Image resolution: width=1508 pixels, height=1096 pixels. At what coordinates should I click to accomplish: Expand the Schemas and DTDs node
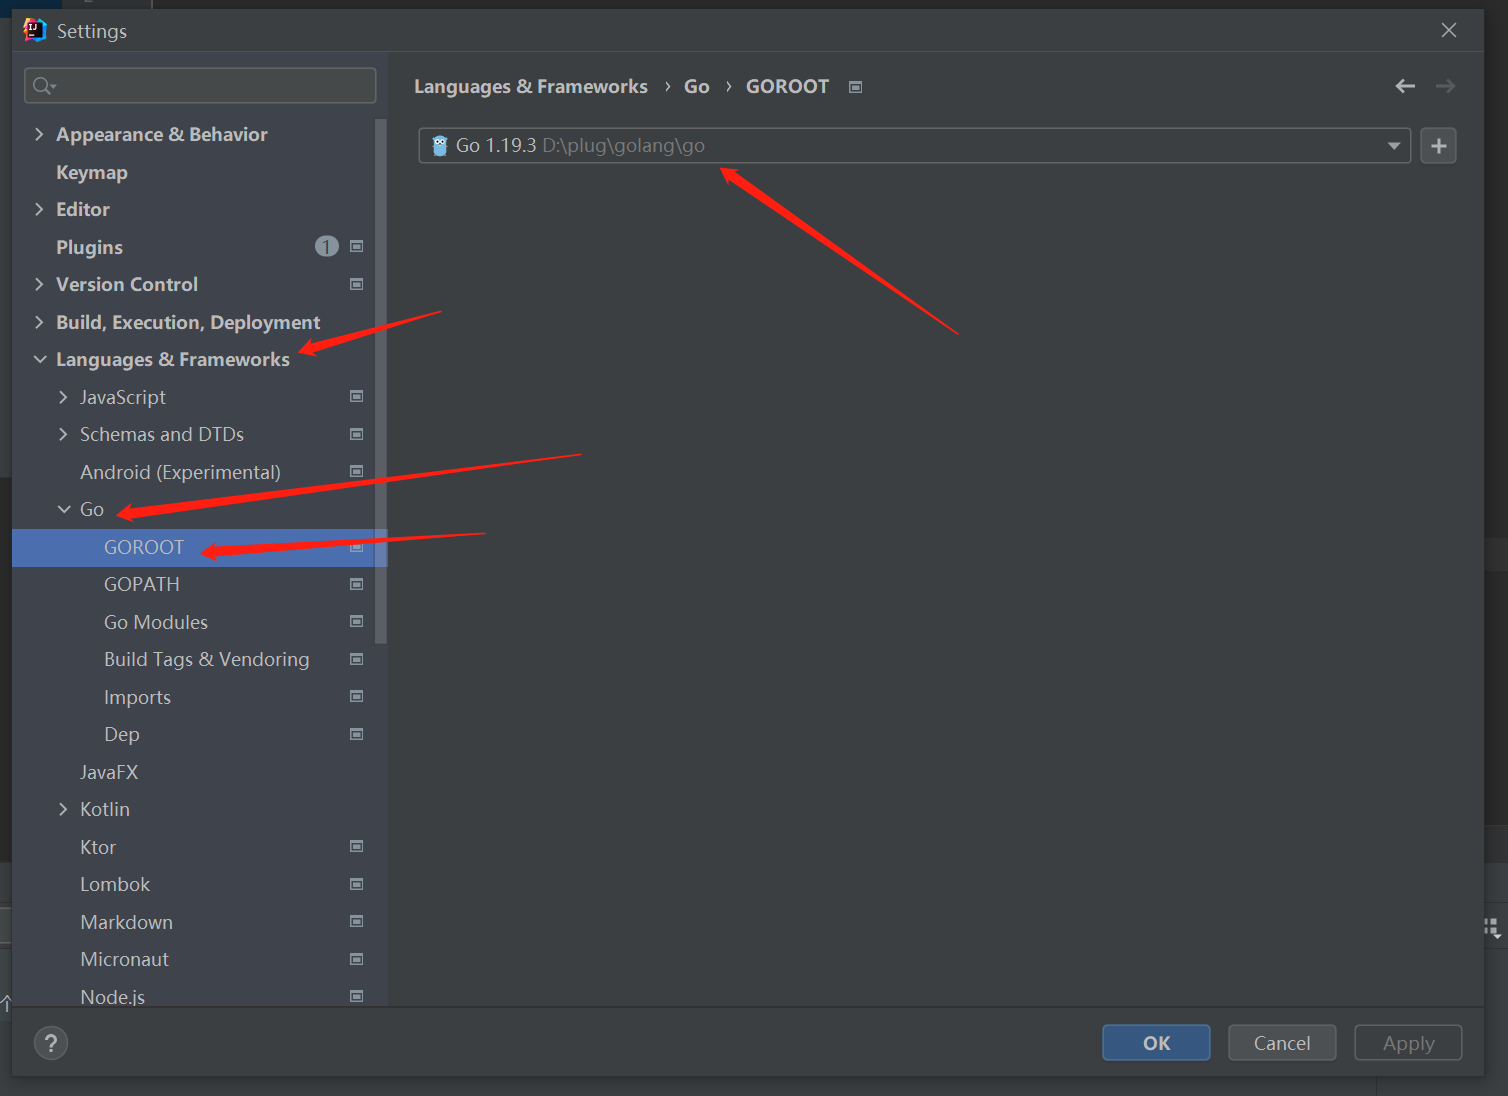[63, 434]
